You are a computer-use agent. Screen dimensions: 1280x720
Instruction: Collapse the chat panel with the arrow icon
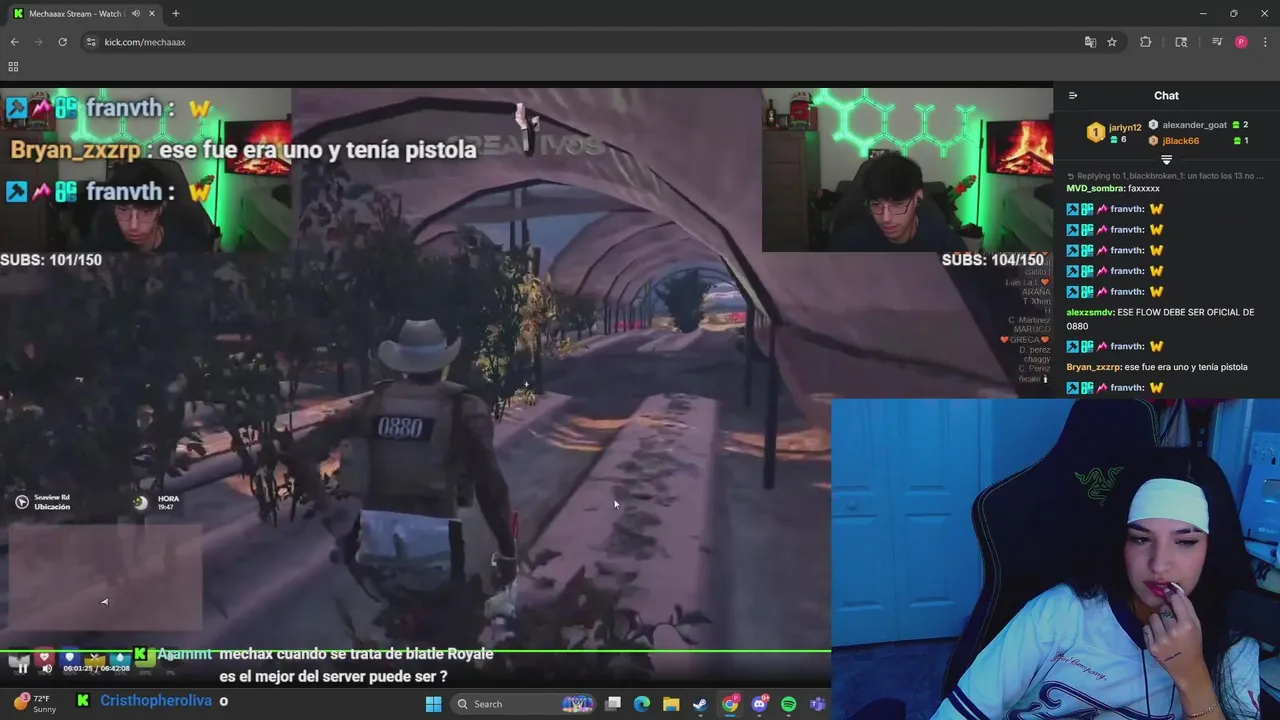pos(1073,96)
